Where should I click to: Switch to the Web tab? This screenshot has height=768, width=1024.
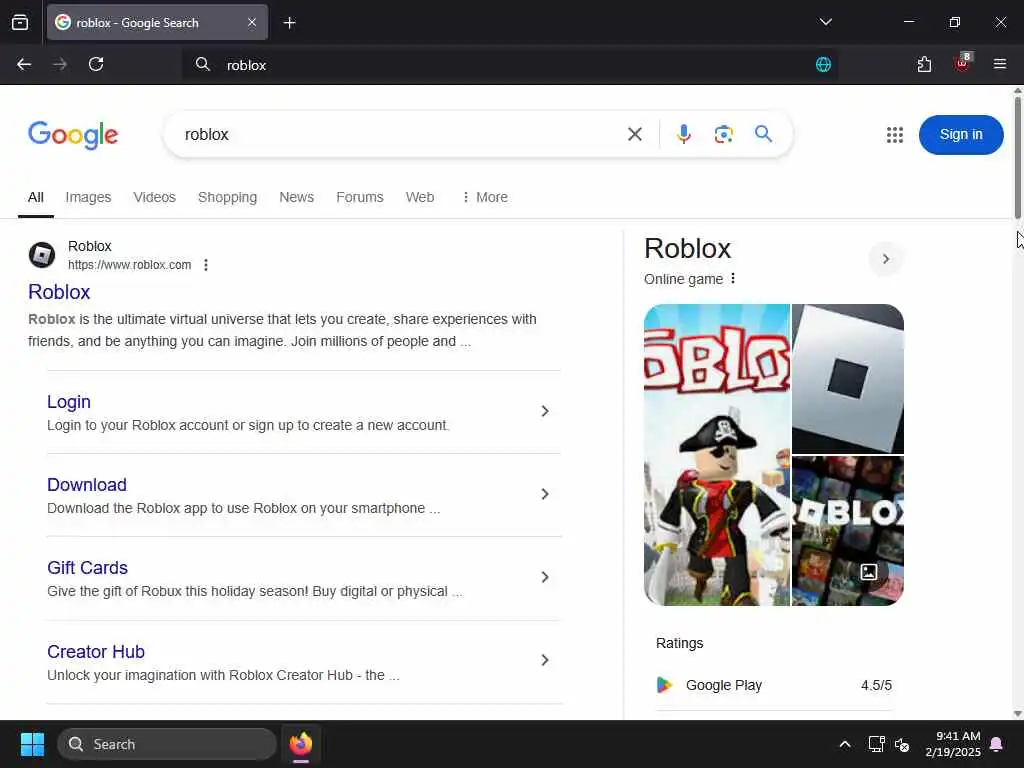[x=420, y=197]
